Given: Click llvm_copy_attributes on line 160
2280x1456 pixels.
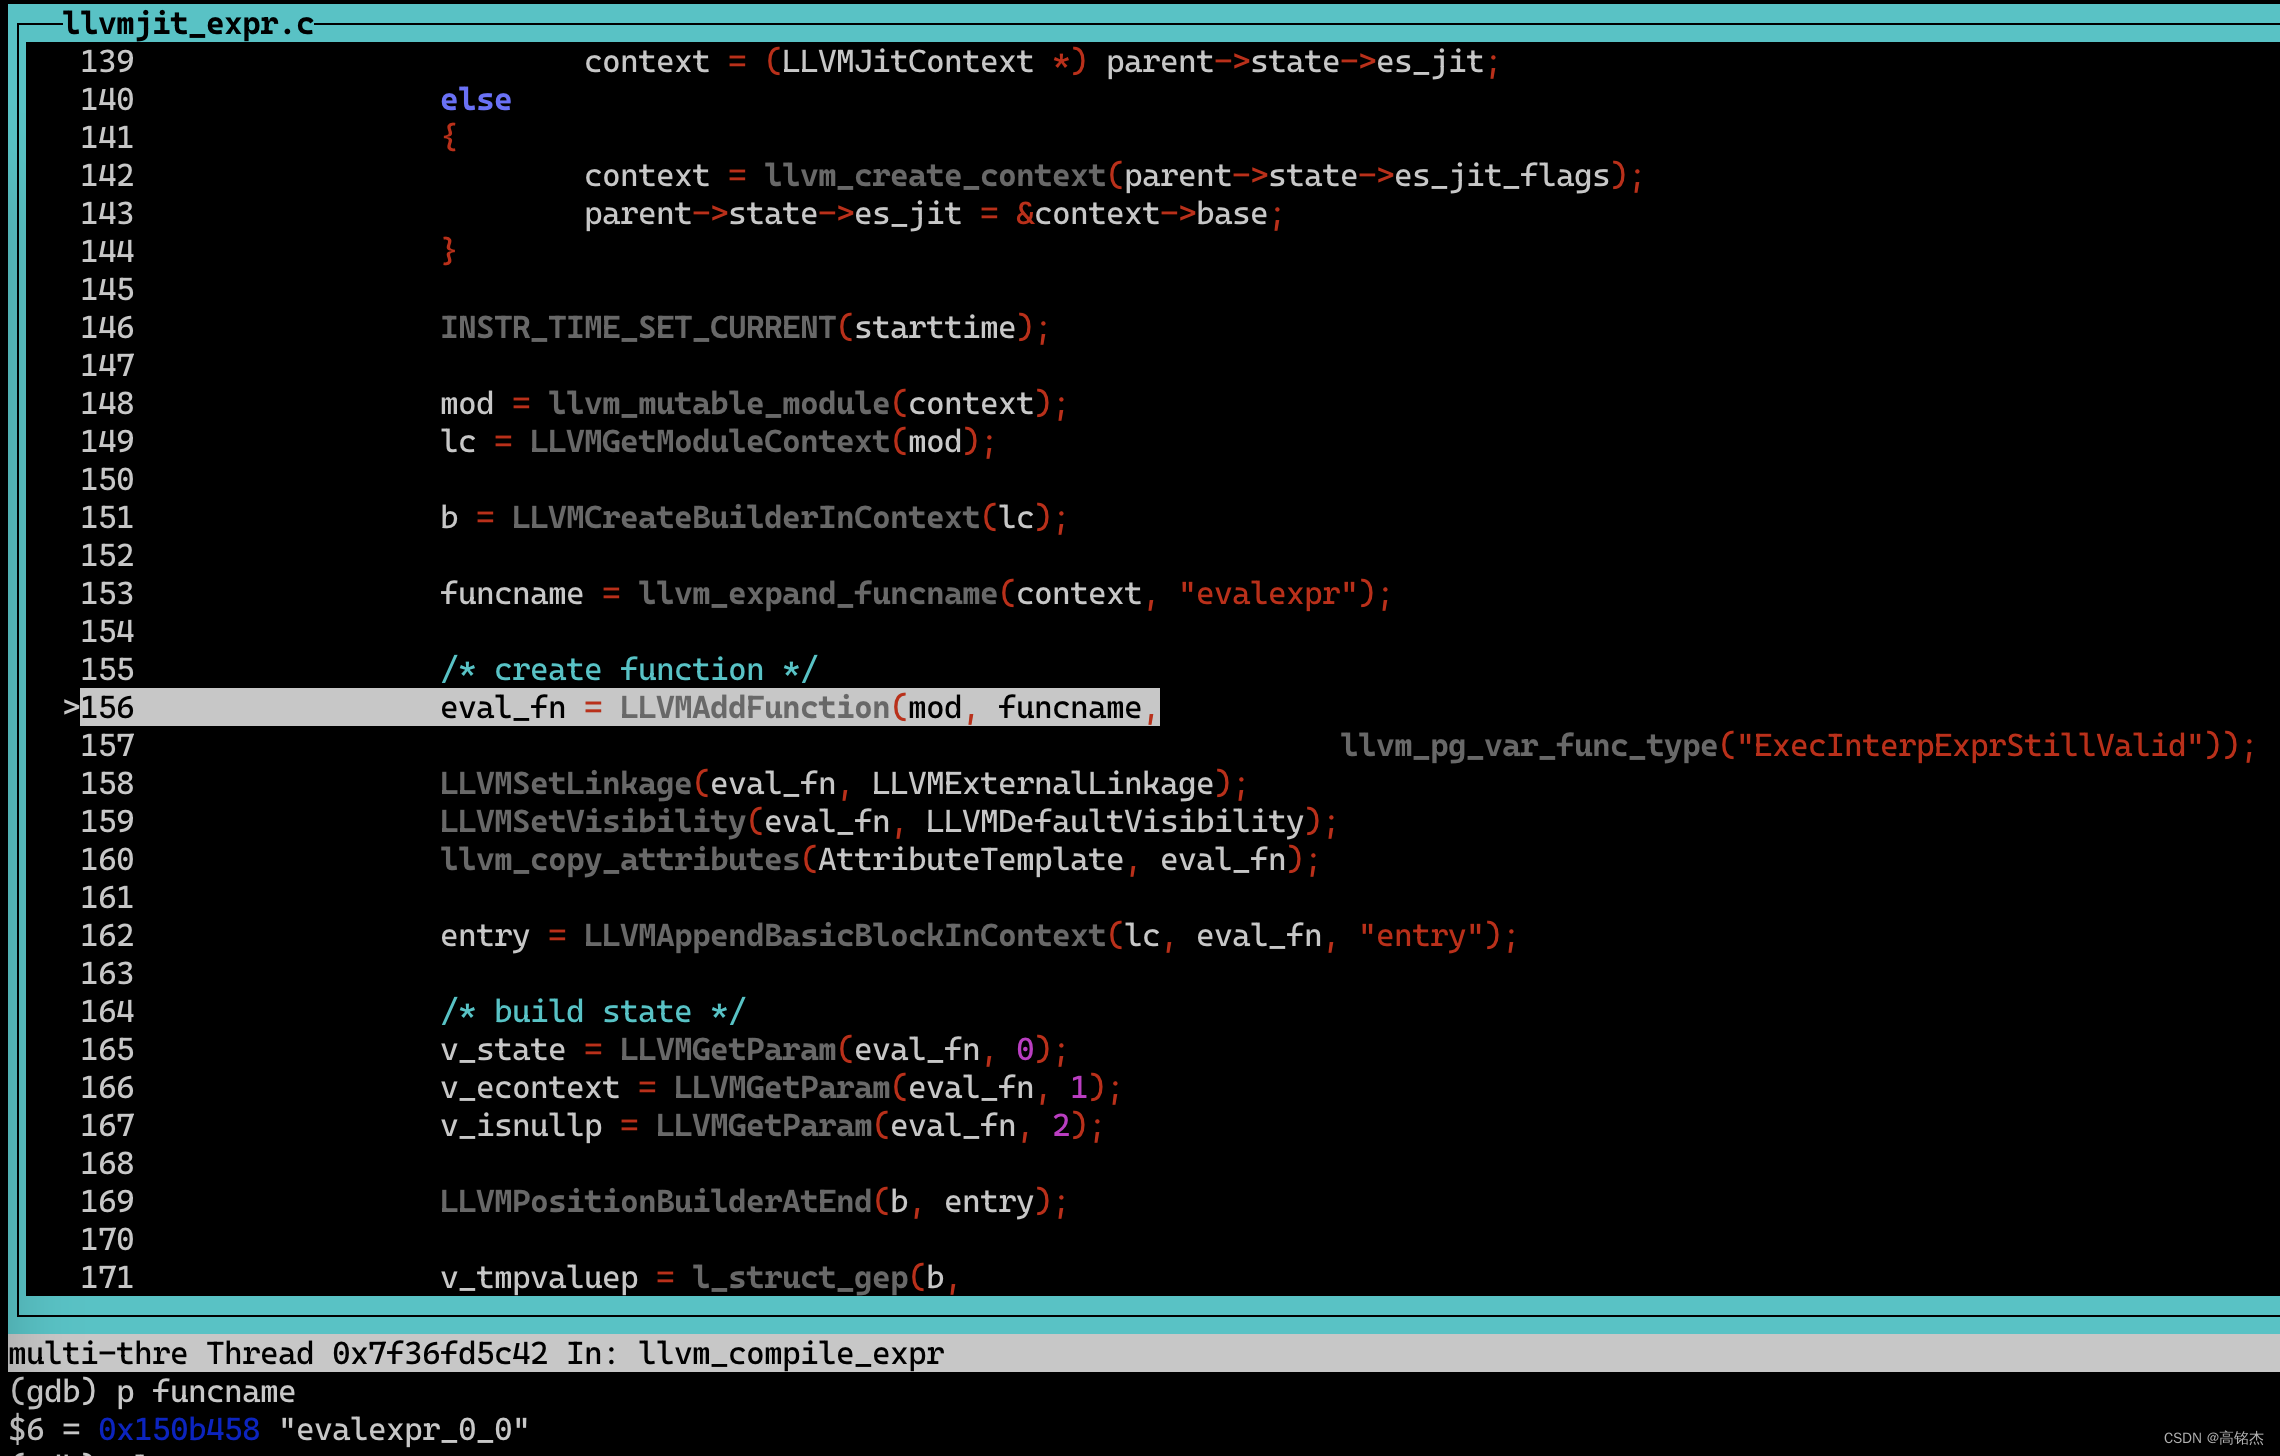Looking at the screenshot, I should pos(620,860).
